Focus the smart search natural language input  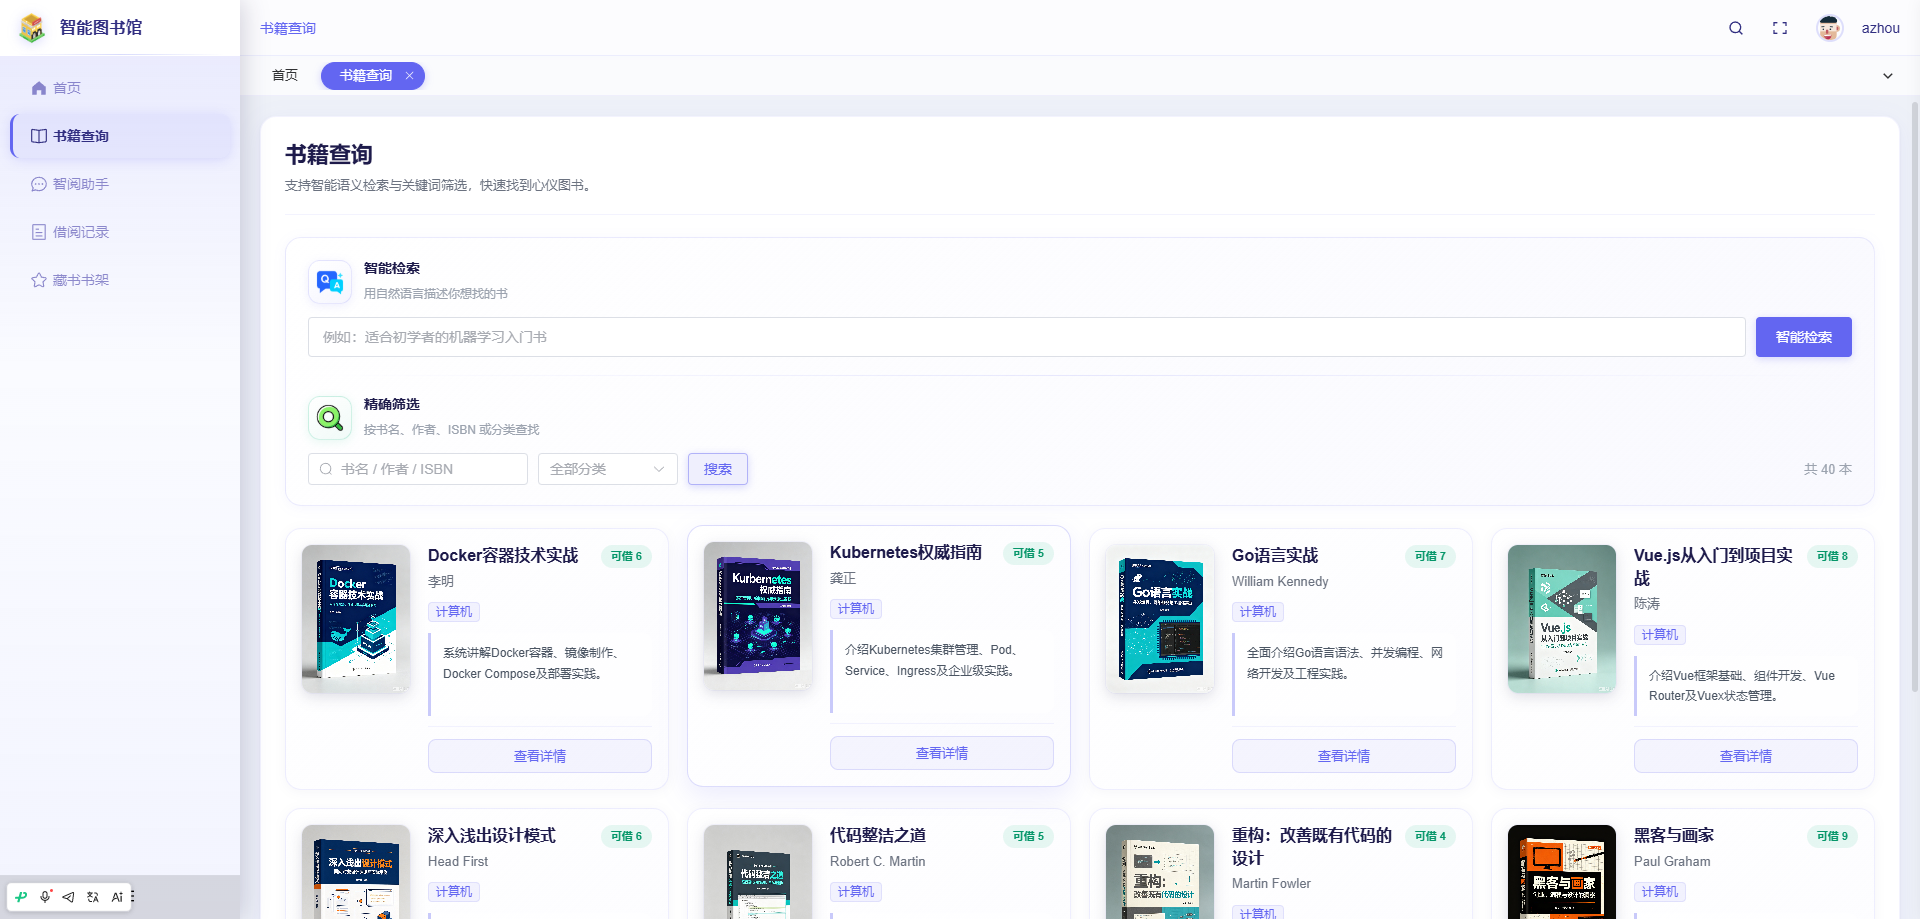click(1027, 337)
